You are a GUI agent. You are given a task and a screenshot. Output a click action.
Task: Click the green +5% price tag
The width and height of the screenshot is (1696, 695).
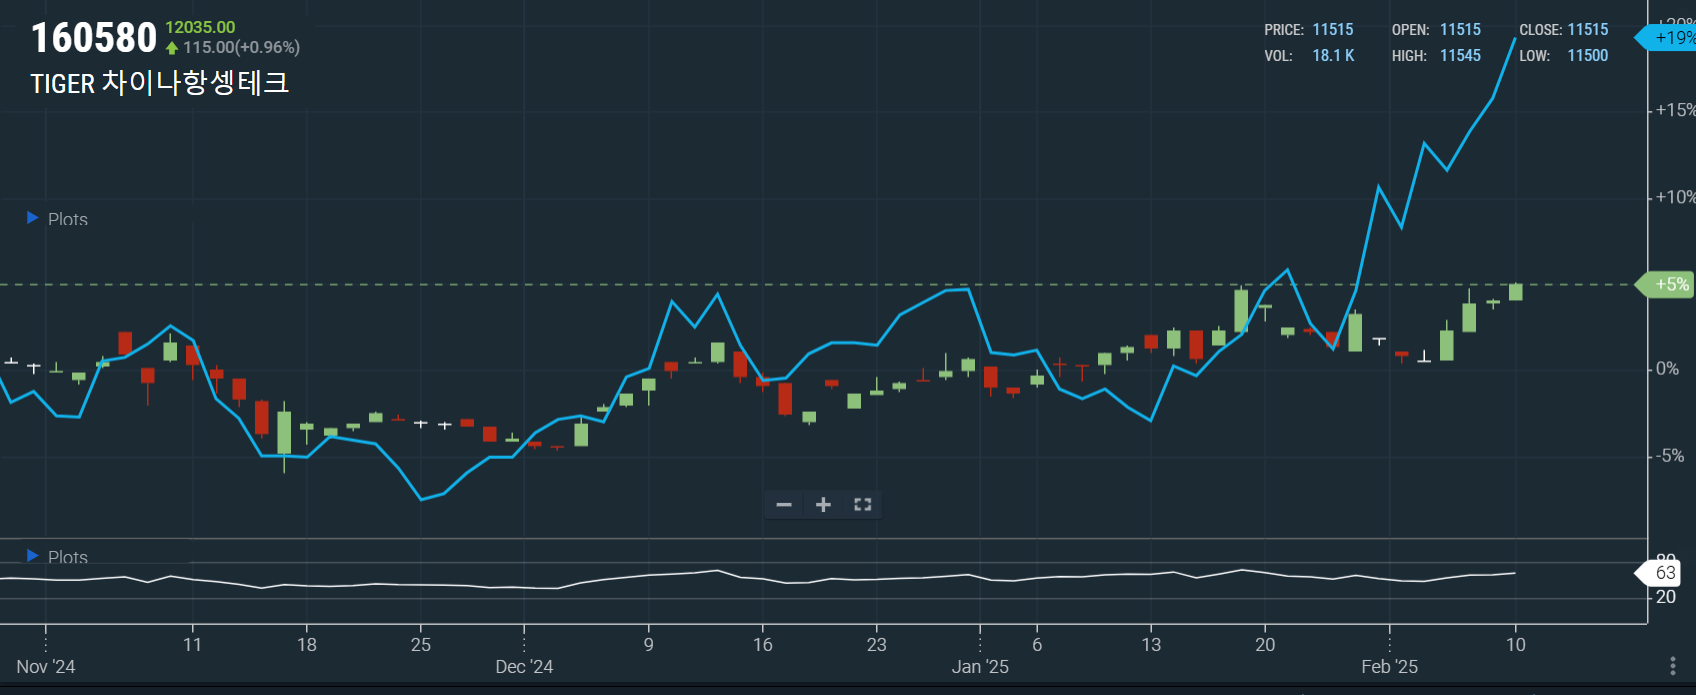(1668, 285)
